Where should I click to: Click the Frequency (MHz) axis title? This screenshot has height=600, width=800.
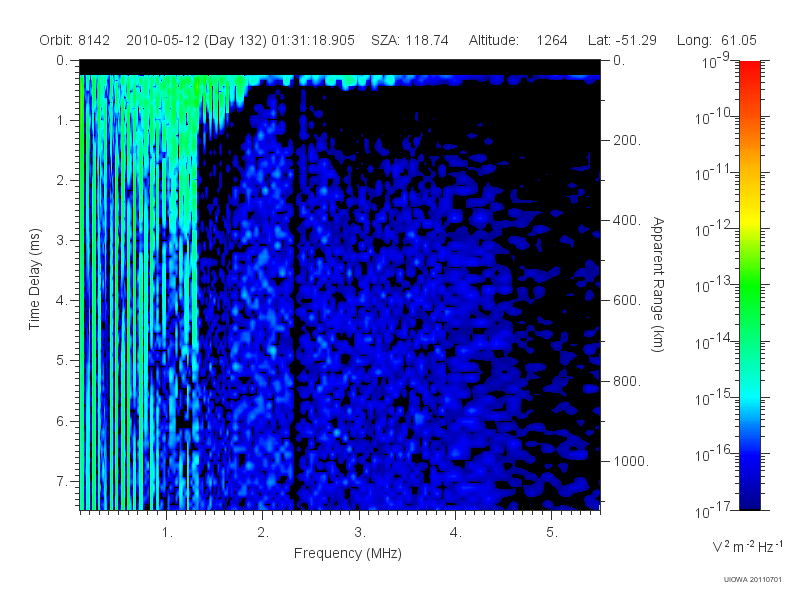click(x=348, y=553)
